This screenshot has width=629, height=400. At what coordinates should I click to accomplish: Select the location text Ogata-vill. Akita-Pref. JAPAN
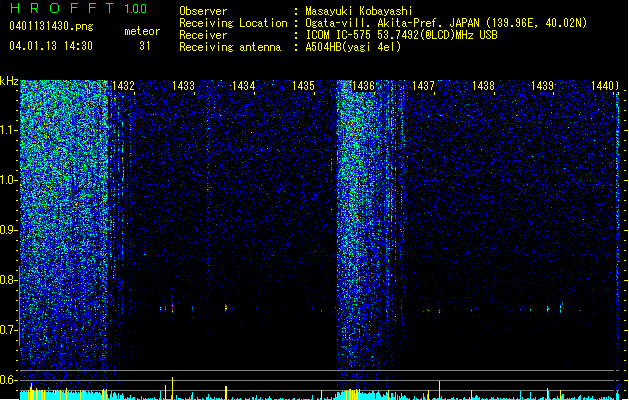point(392,23)
